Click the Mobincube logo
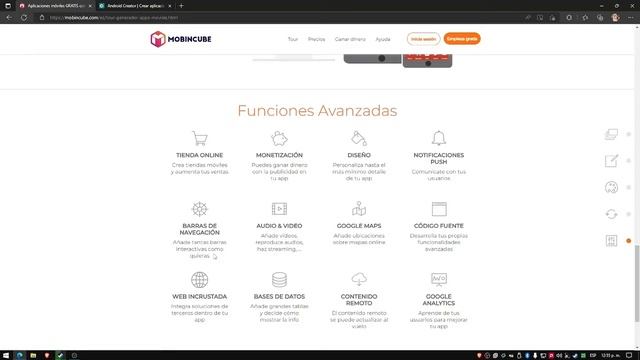 (181, 39)
